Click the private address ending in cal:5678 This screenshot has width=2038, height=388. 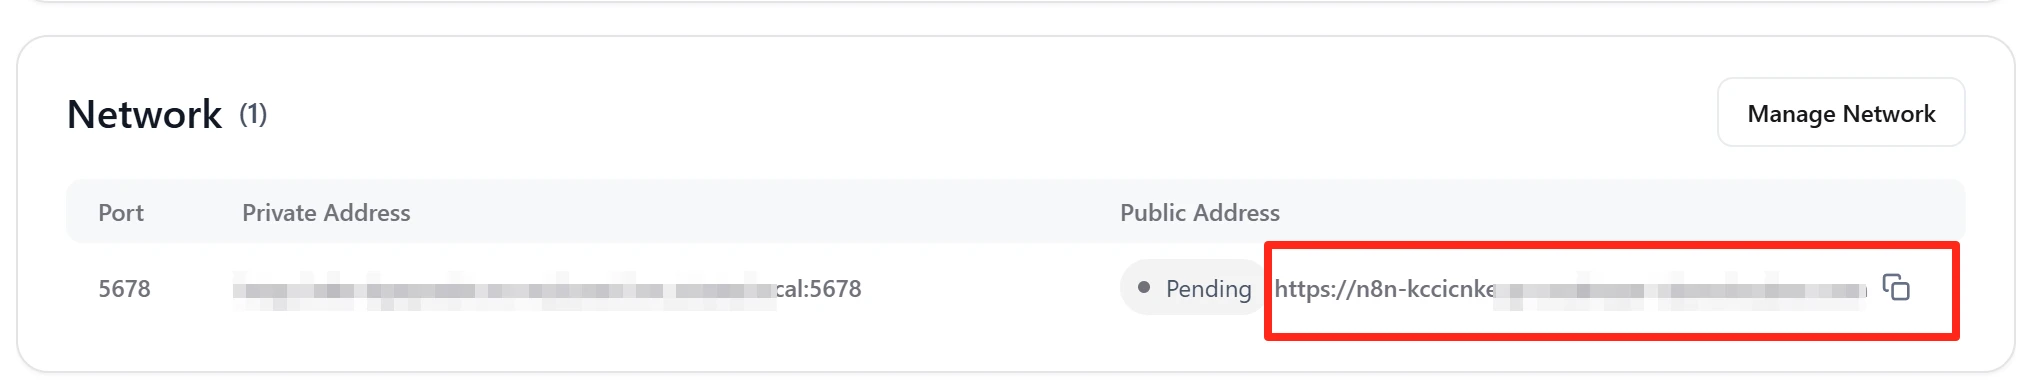547,289
